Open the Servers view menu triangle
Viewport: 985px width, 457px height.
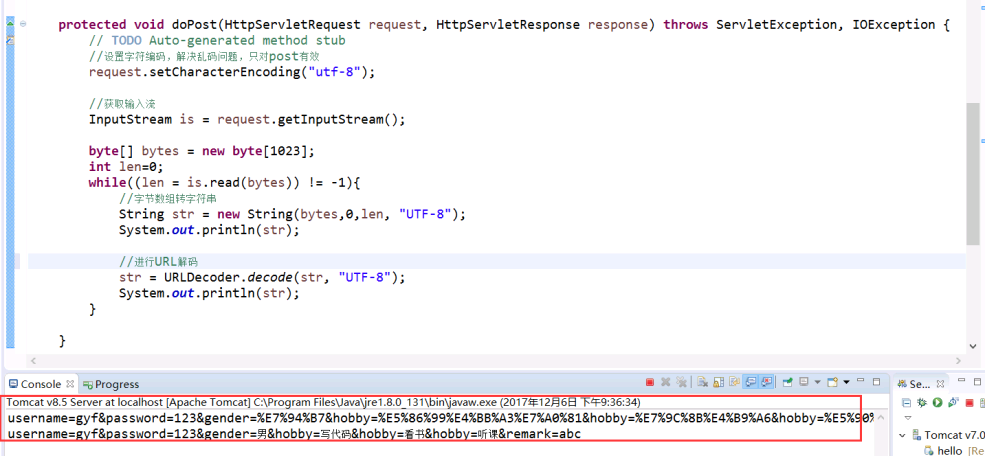[x=908, y=418]
